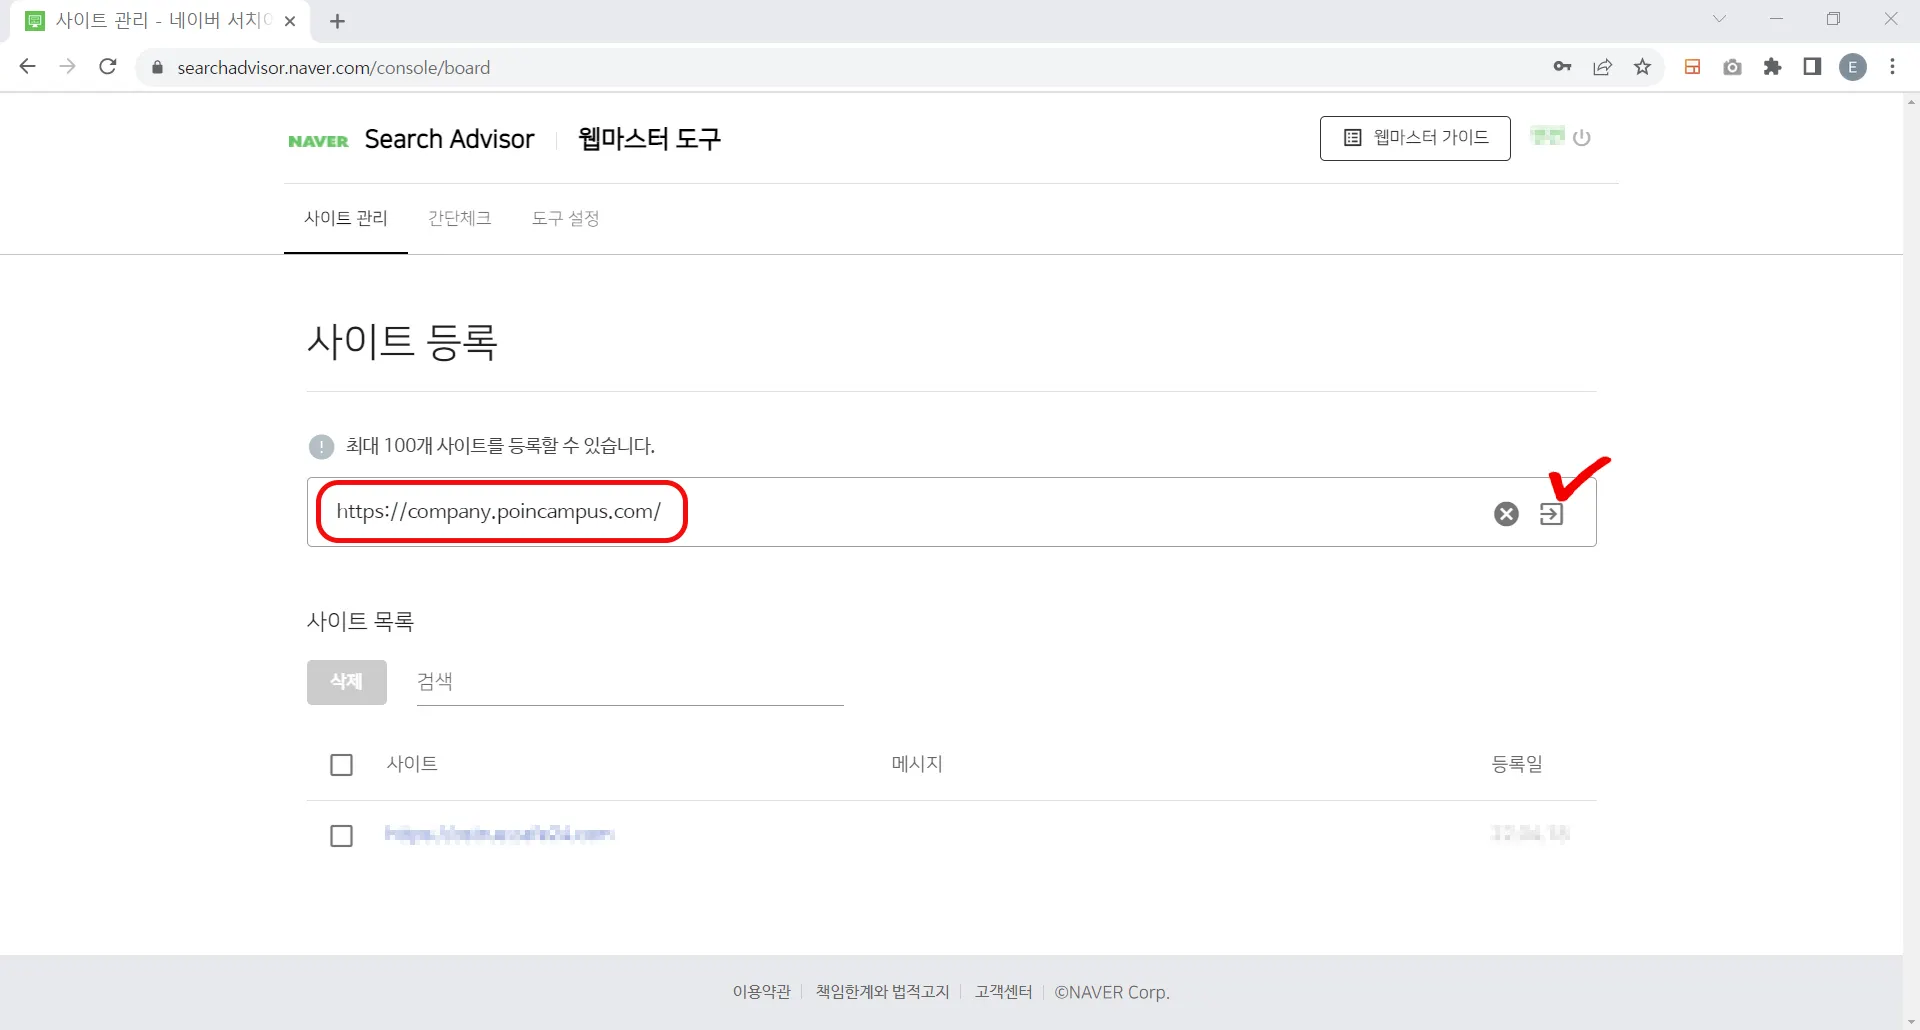Click the 등록일 column header
This screenshot has height=1030, width=1920.
tap(1517, 764)
